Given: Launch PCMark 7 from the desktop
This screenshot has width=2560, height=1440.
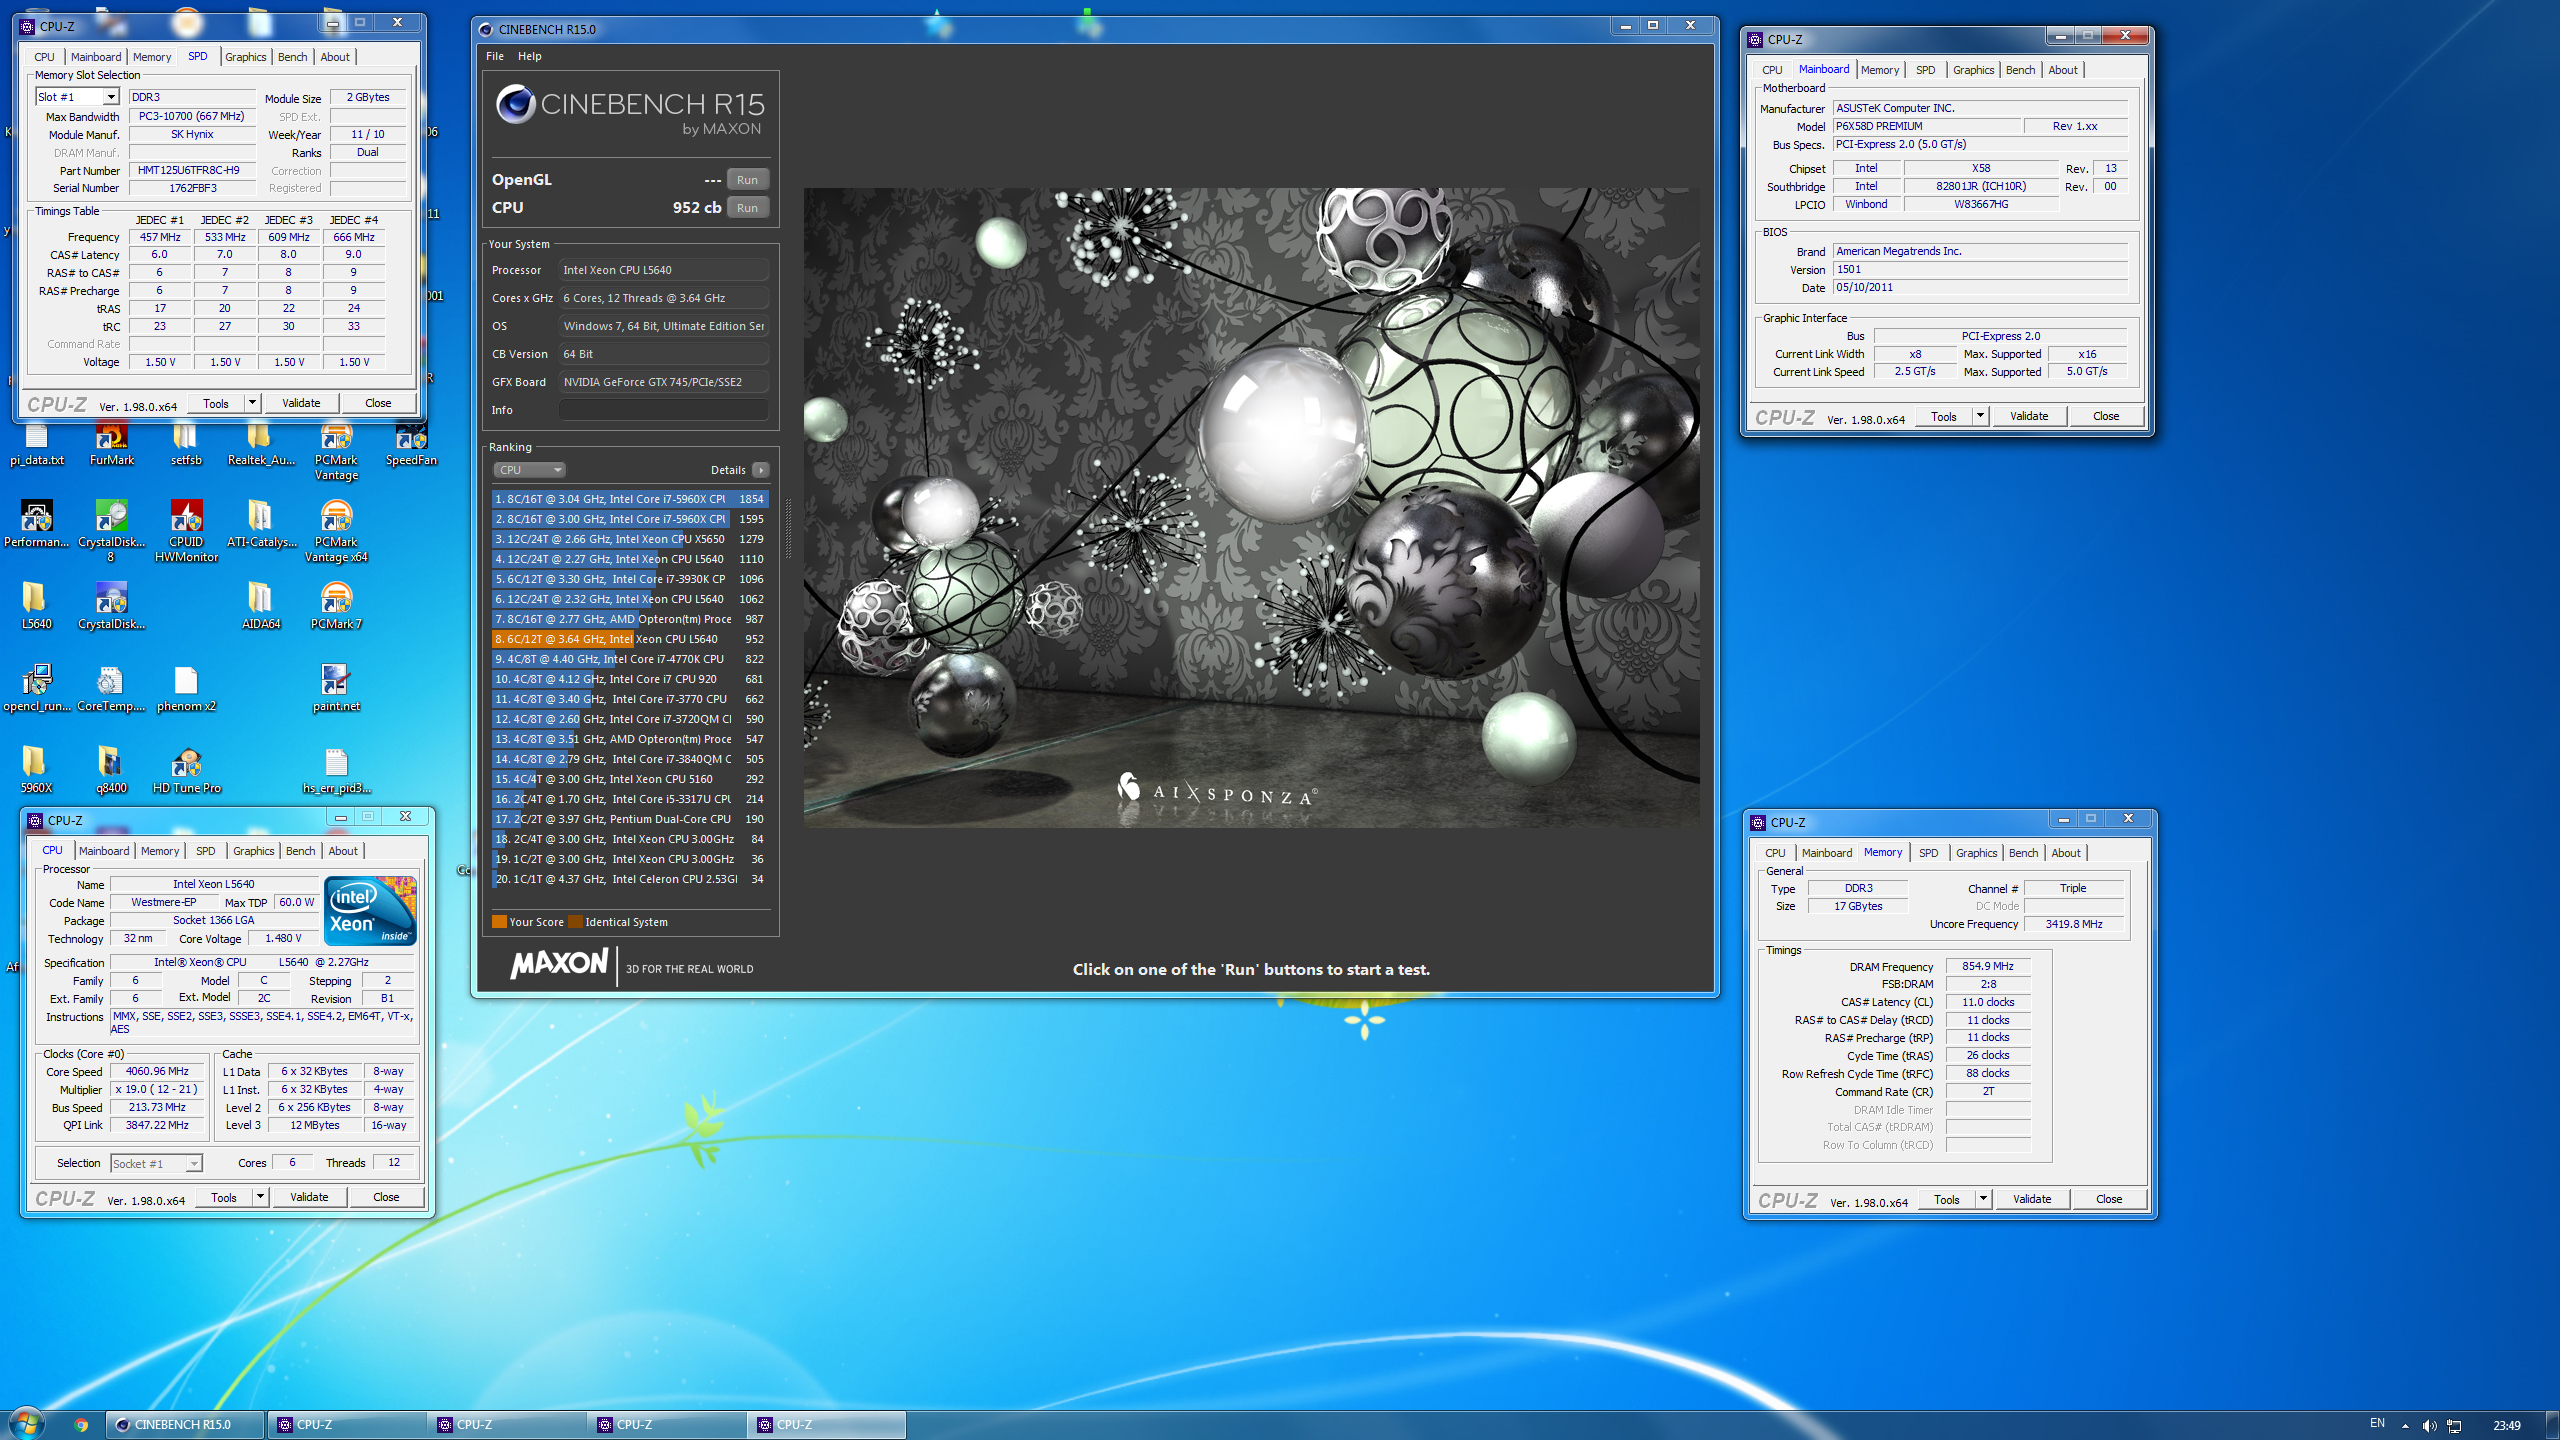Looking at the screenshot, I should (336, 606).
